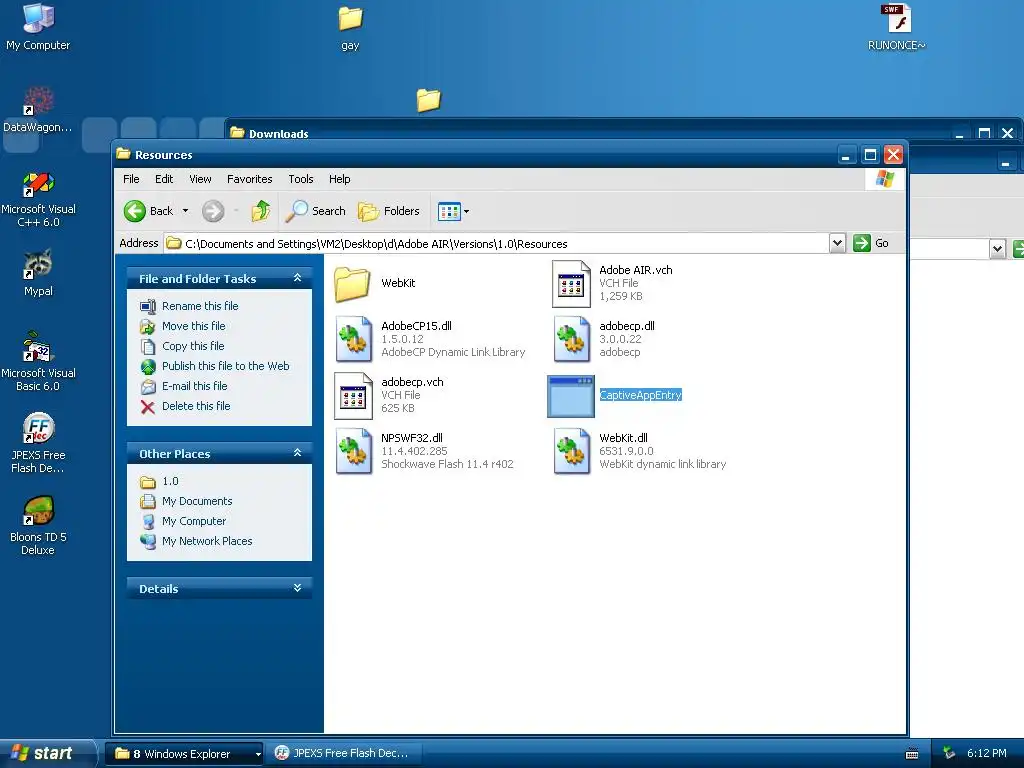Open the Edit menu

[x=164, y=179]
